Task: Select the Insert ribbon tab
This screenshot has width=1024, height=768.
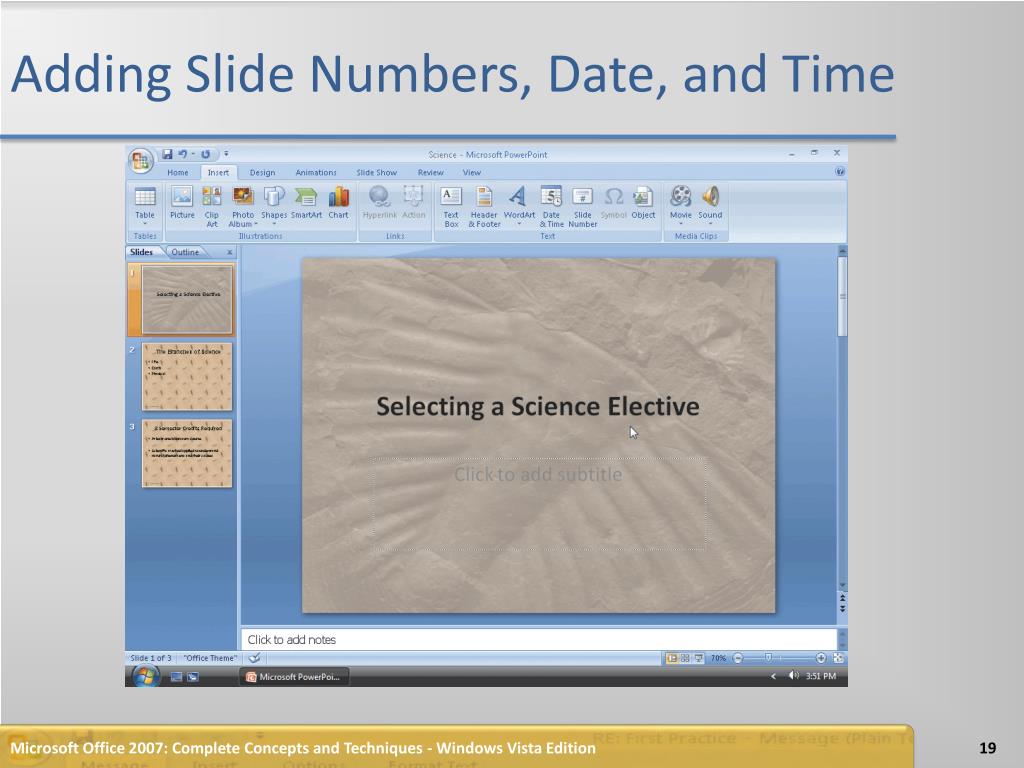Action: pyautogui.click(x=218, y=172)
